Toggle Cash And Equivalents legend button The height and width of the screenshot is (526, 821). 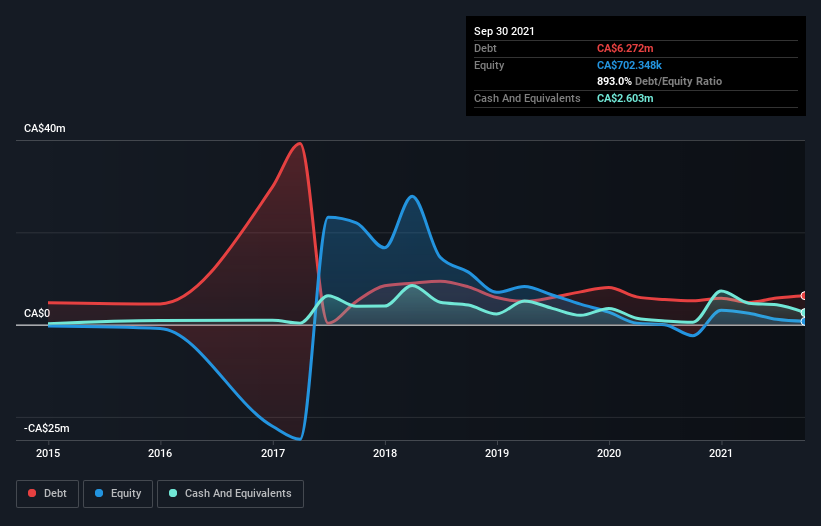click(x=230, y=494)
